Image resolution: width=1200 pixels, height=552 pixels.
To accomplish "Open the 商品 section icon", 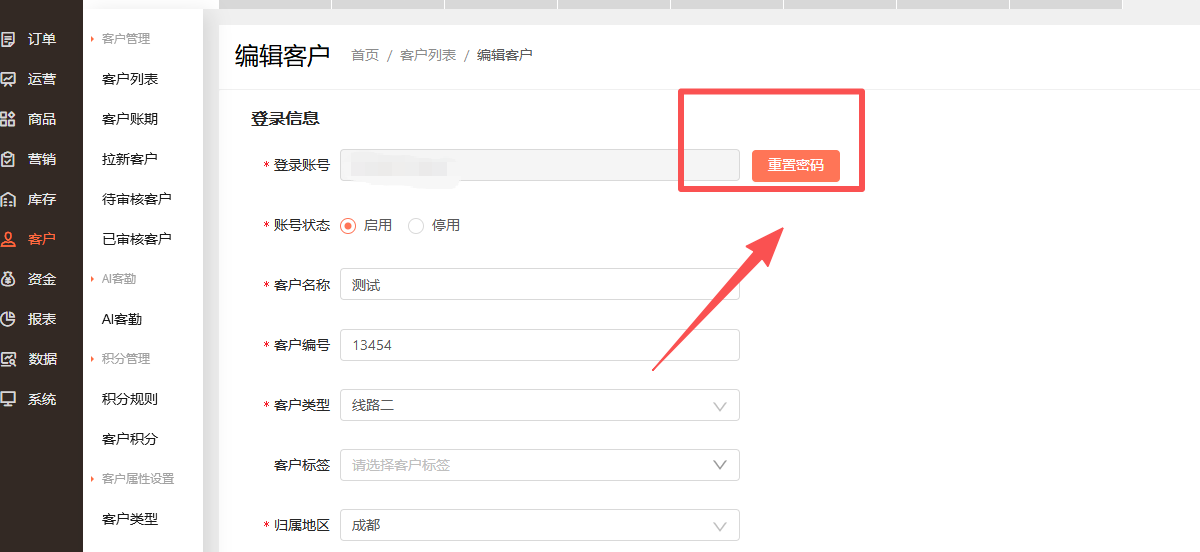I will 8,119.
